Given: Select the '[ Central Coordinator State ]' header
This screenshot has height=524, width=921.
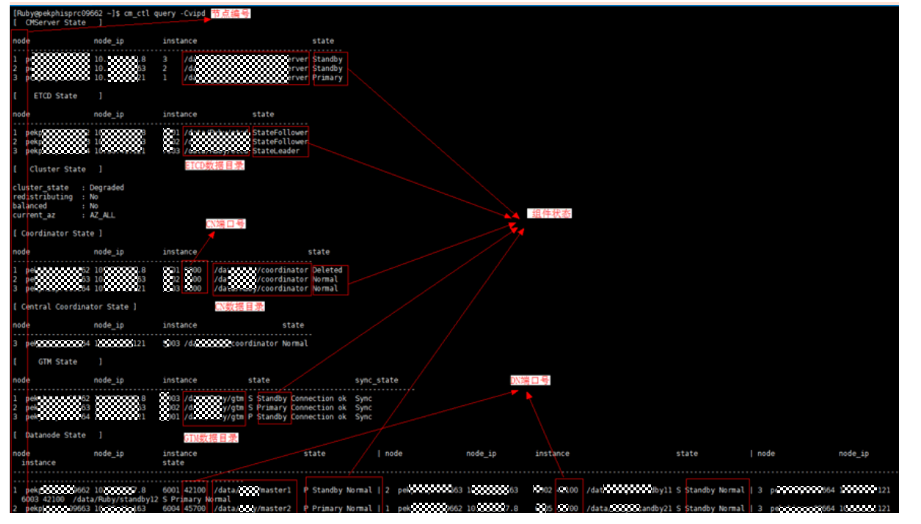Looking at the screenshot, I should point(75,307).
